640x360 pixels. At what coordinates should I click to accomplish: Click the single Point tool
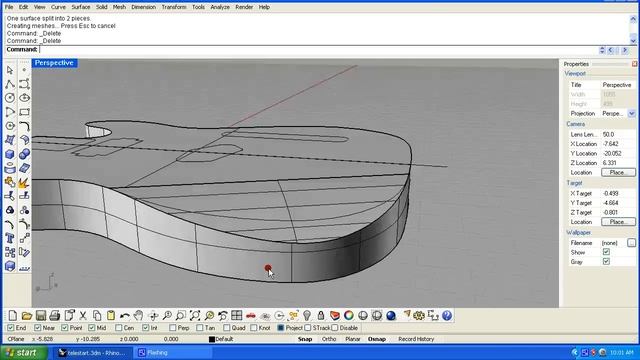tap(24, 70)
